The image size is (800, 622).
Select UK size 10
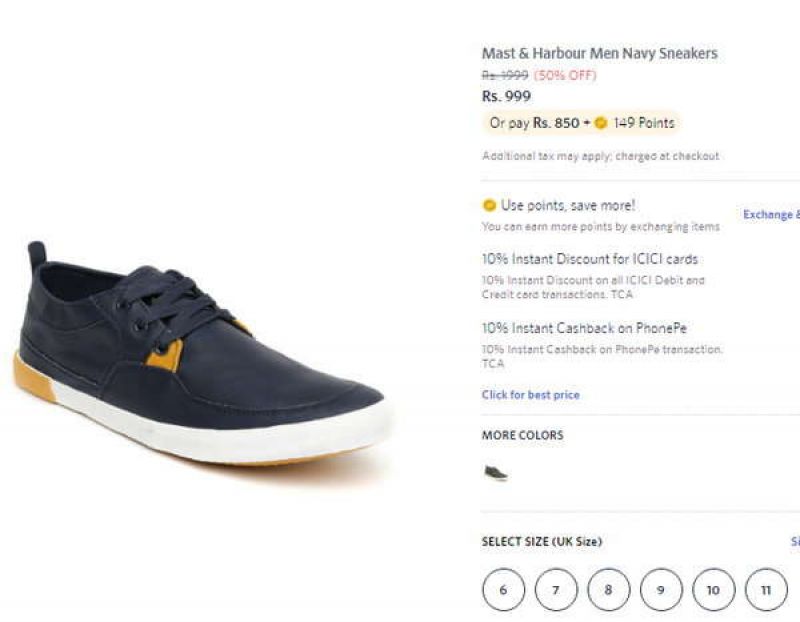712,591
